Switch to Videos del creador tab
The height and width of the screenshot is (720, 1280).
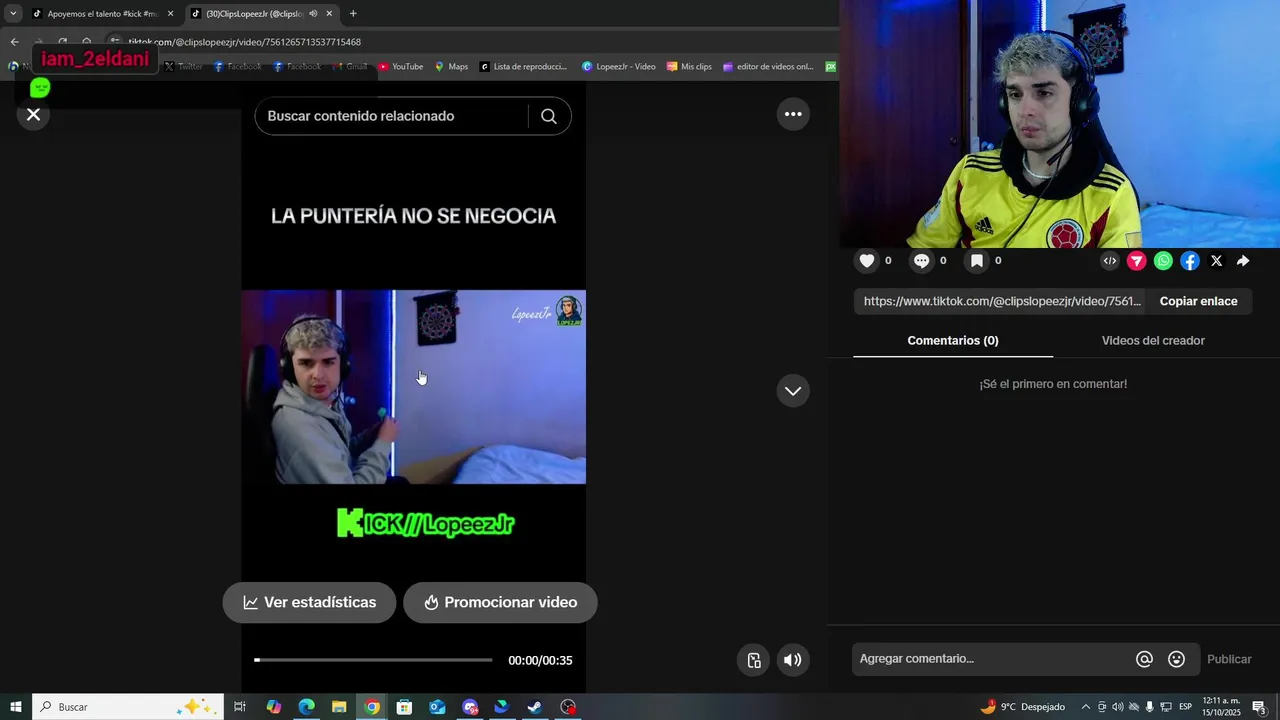1153,341
